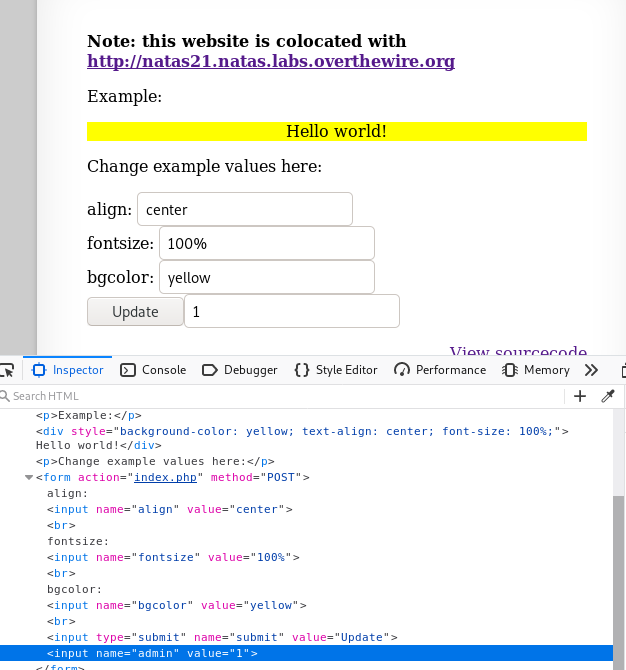The image size is (626, 670).
Task: Activate the element picker tool
Action: pos(7,370)
